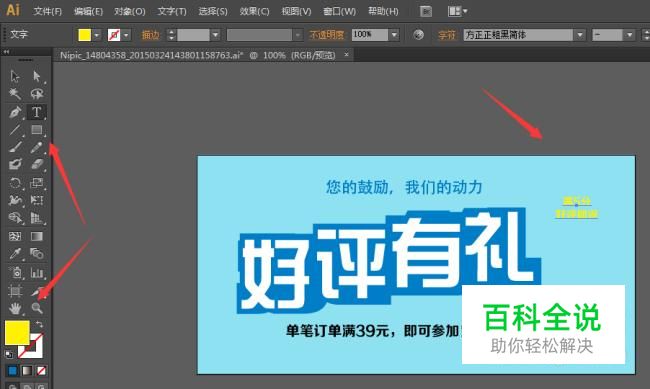This screenshot has height=389, width=650.
Task: Open the 文件(F) menu
Action: tap(47, 11)
